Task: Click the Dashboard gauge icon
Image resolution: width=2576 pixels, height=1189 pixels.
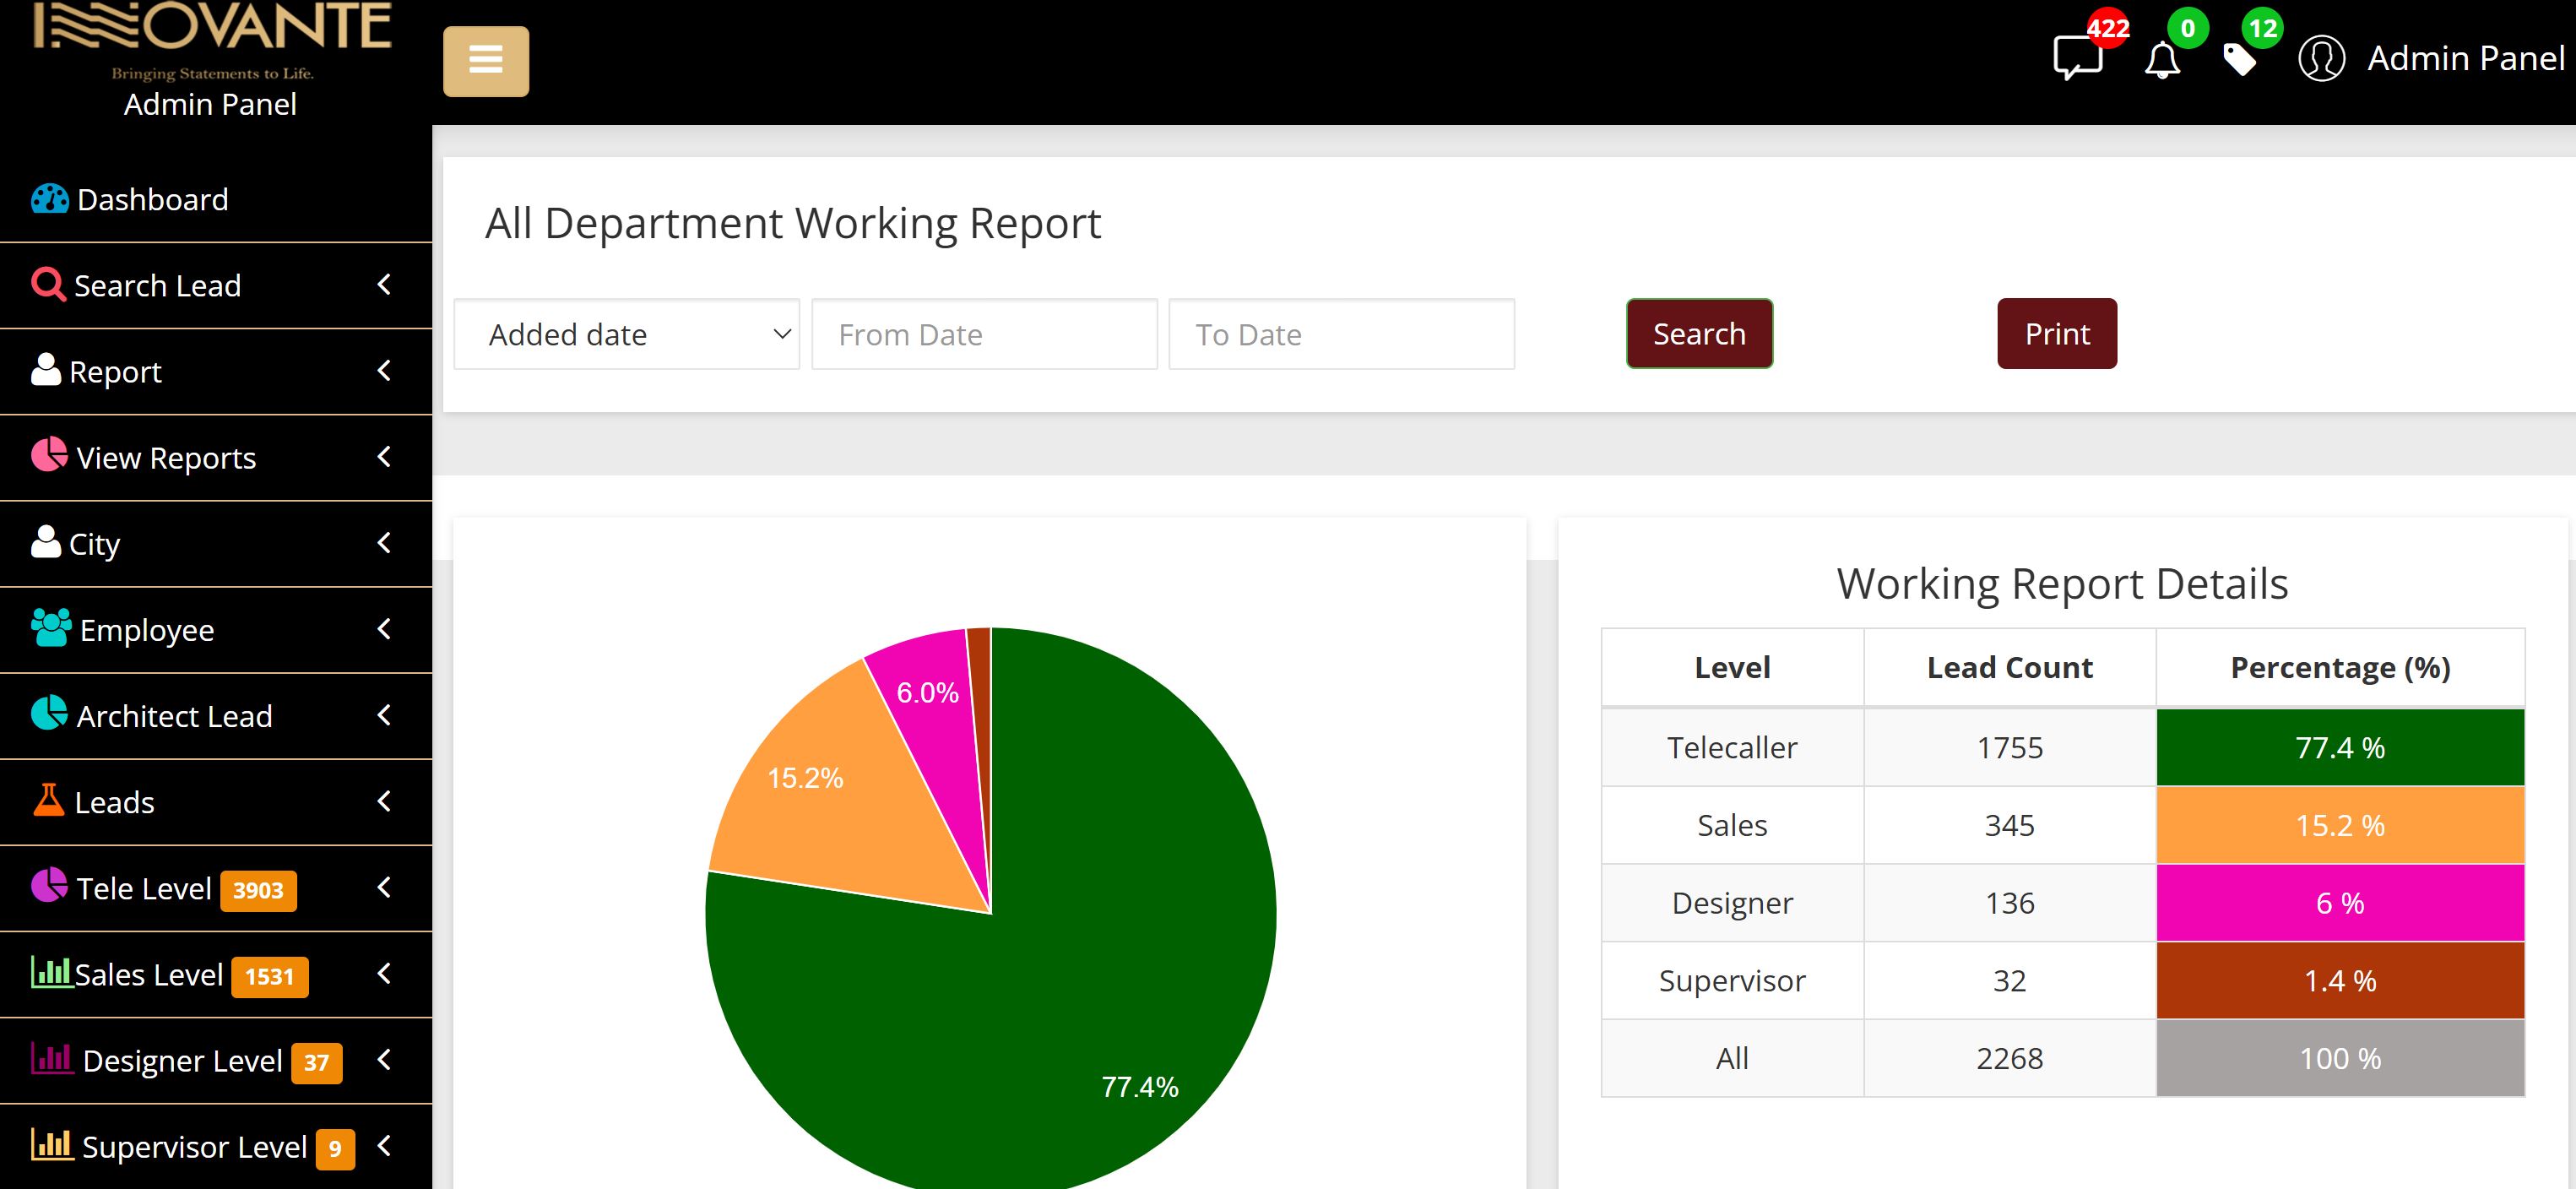Action: tap(49, 199)
